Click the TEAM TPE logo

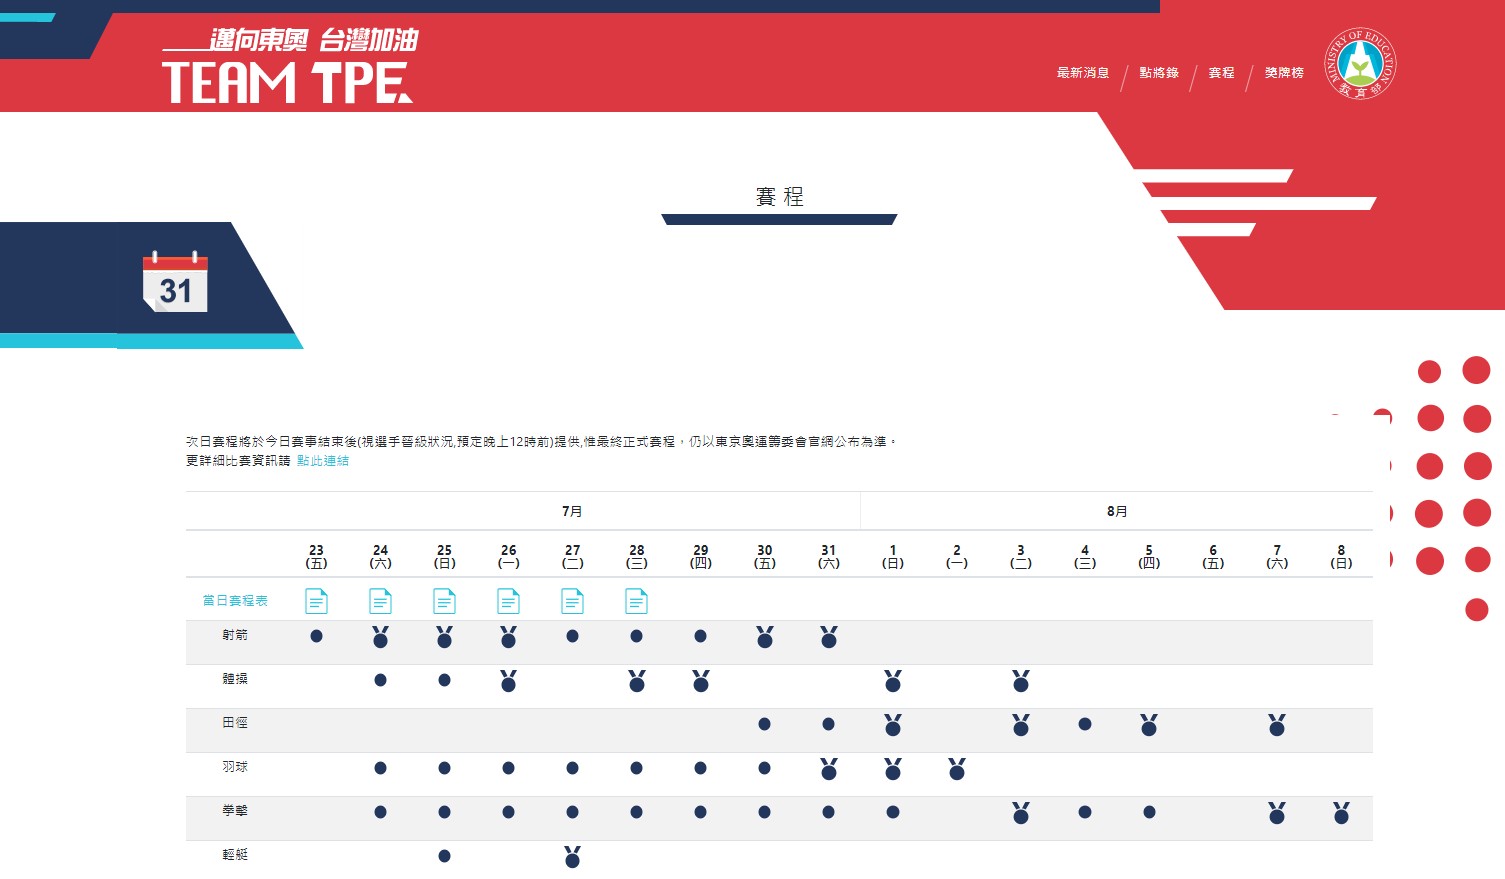289,66
